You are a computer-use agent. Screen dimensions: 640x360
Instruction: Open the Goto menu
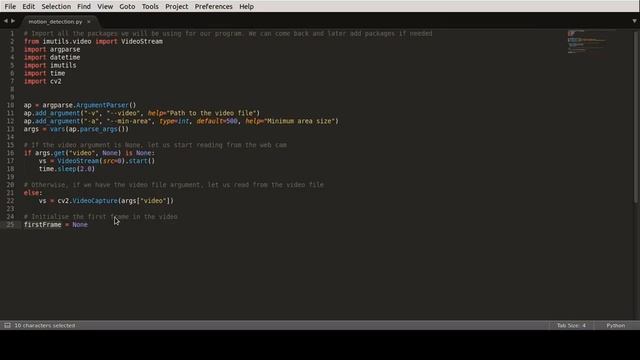[x=127, y=7]
